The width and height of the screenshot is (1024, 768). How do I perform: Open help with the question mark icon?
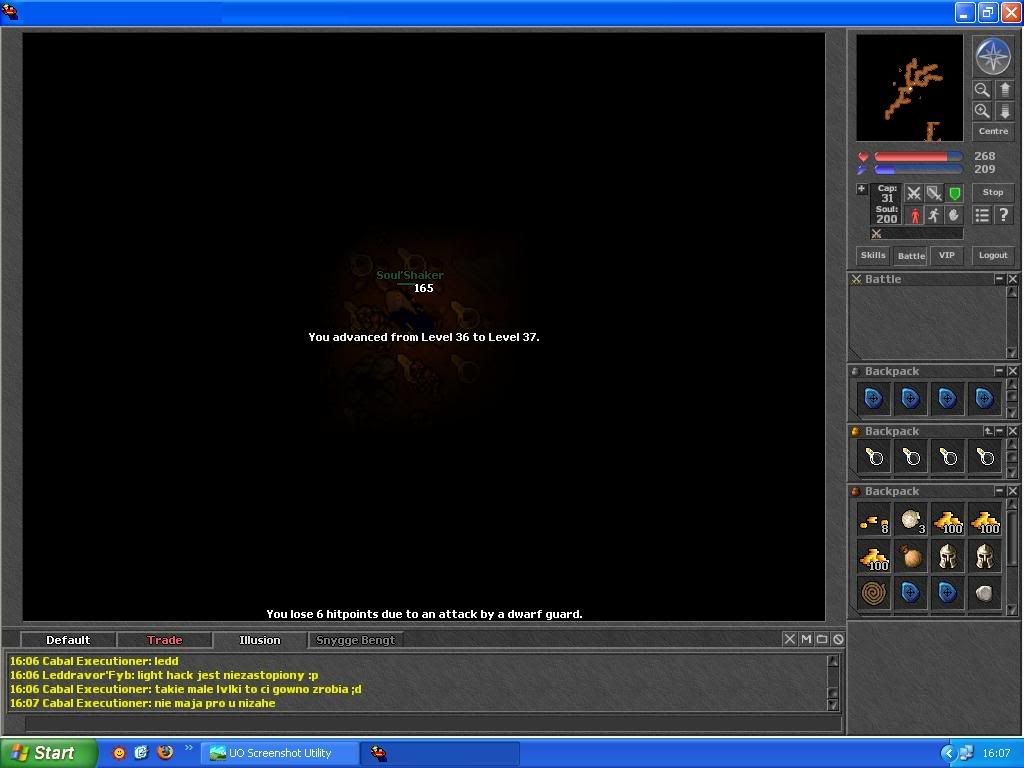pos(1004,215)
